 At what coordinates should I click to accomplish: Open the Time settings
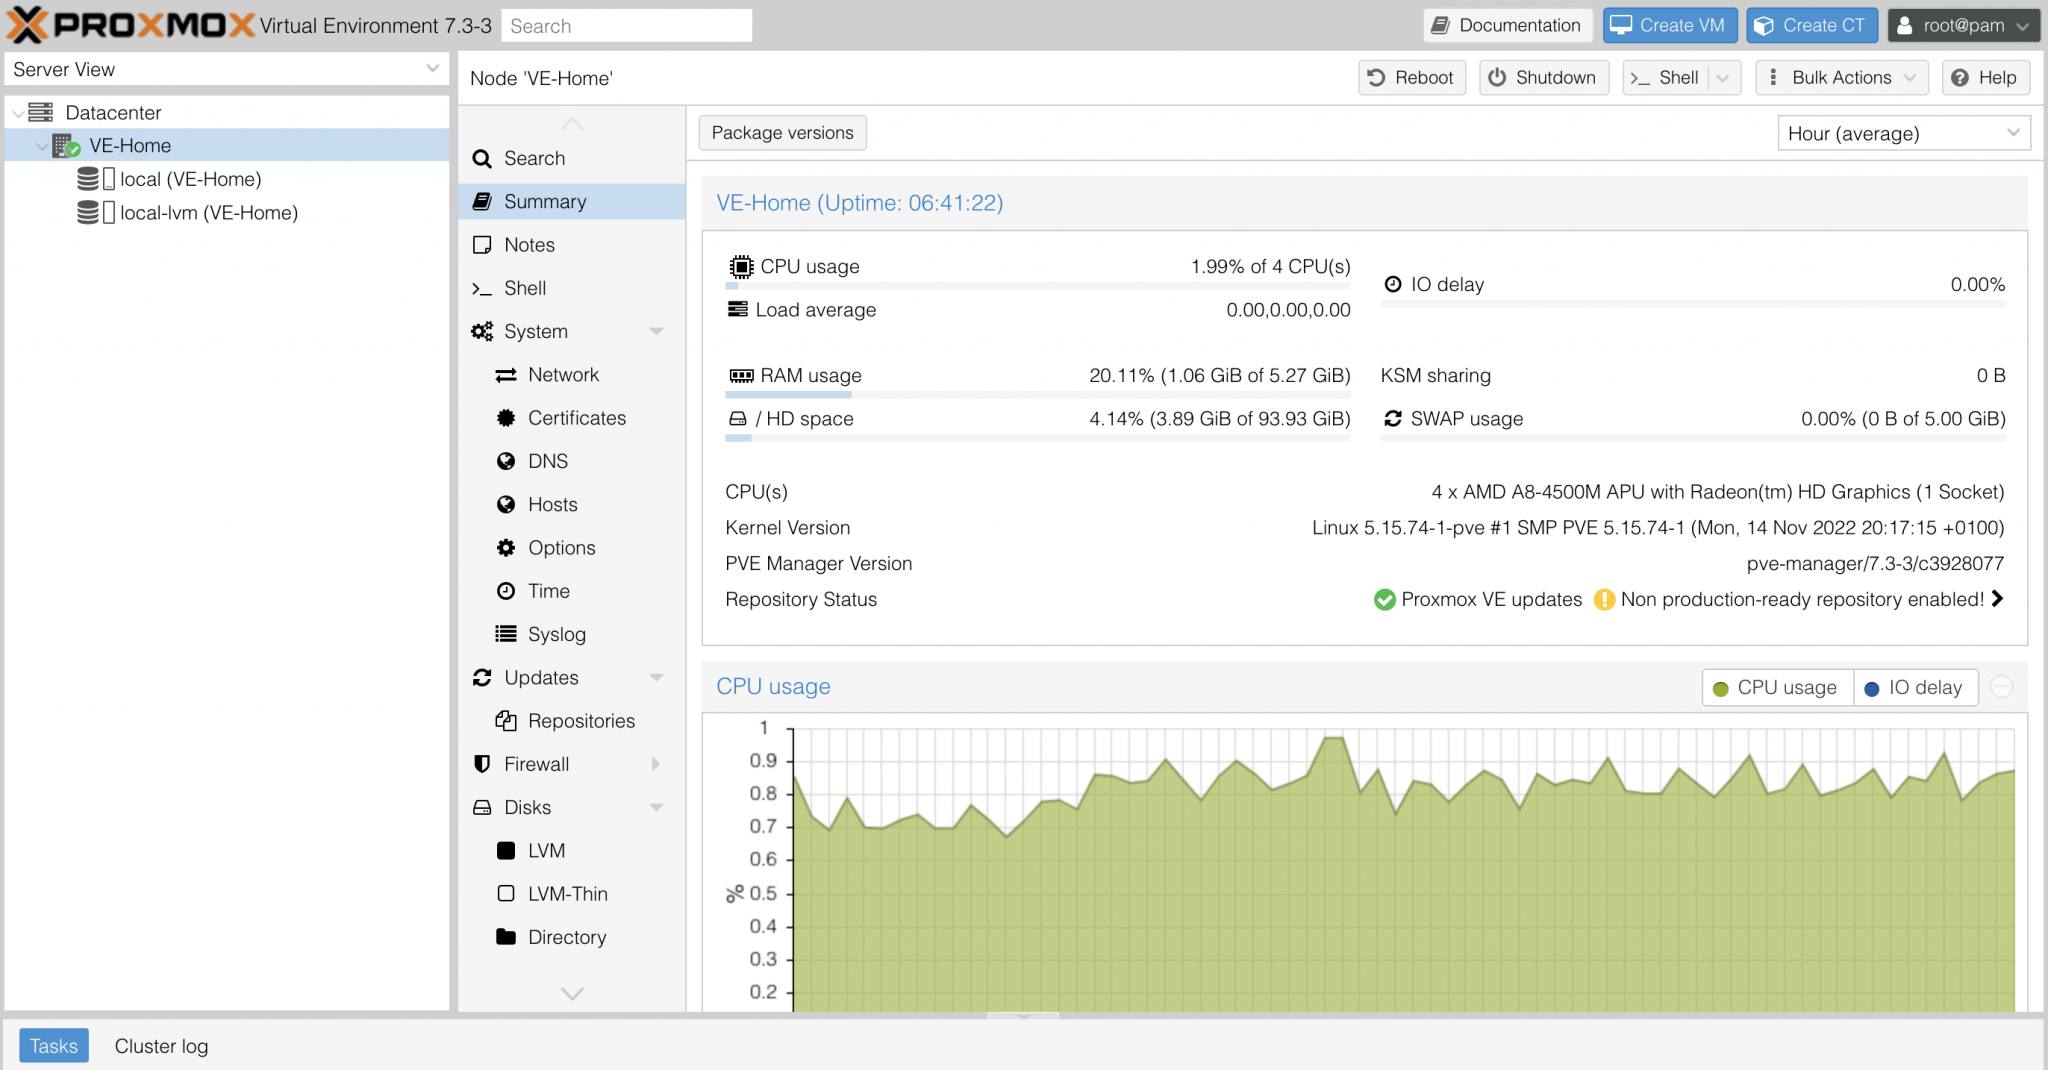[x=507, y=591]
